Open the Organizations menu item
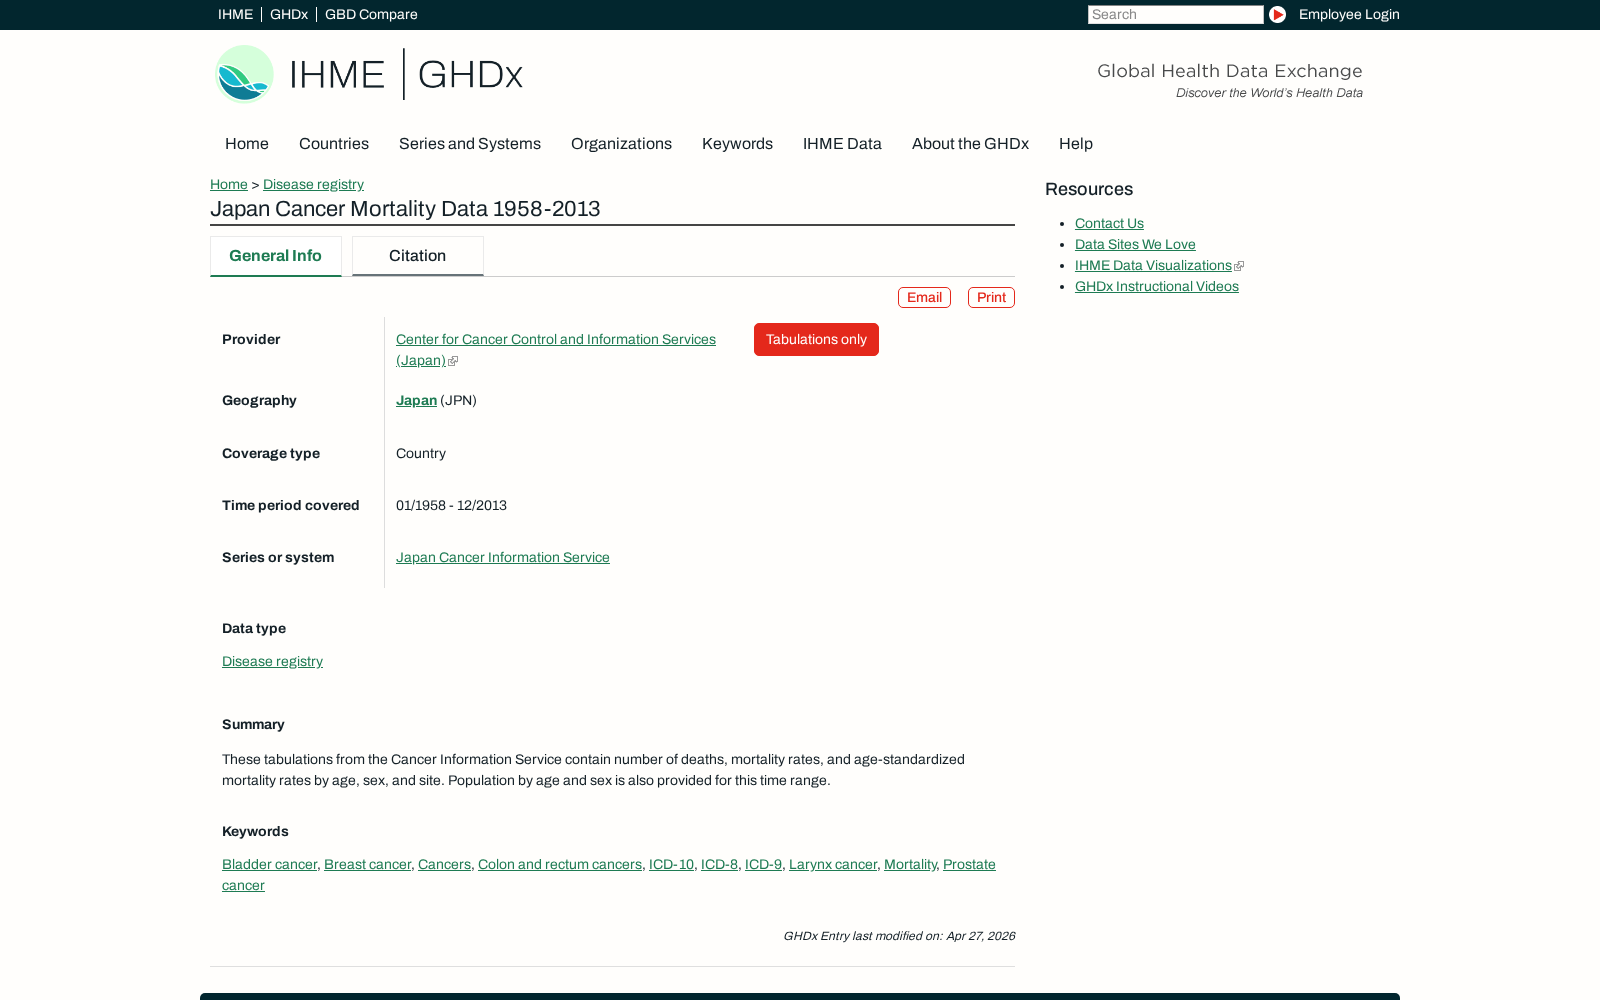Viewport: 1600px width, 1000px height. (x=621, y=144)
